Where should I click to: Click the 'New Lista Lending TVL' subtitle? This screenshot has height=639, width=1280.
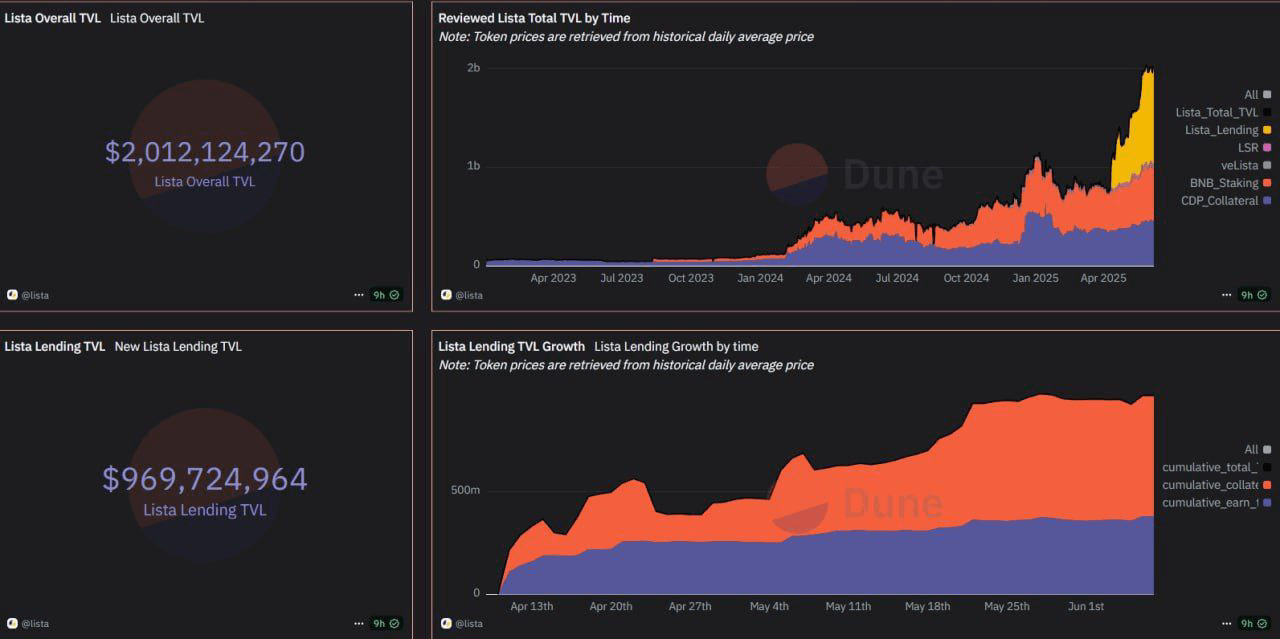coord(178,346)
